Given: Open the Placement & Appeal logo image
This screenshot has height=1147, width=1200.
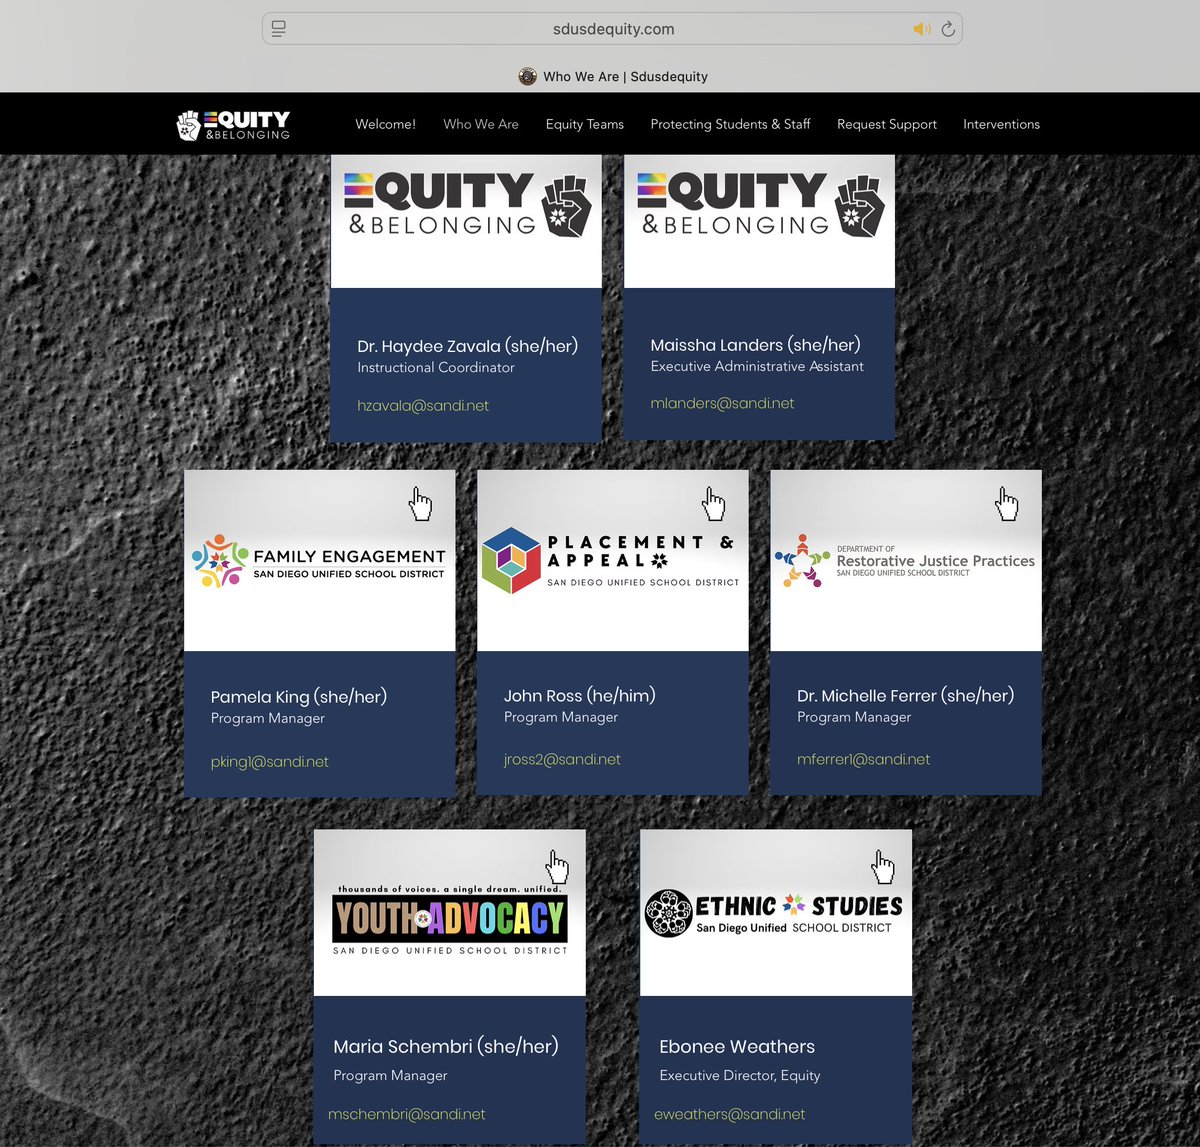Looking at the screenshot, I should [x=611, y=561].
